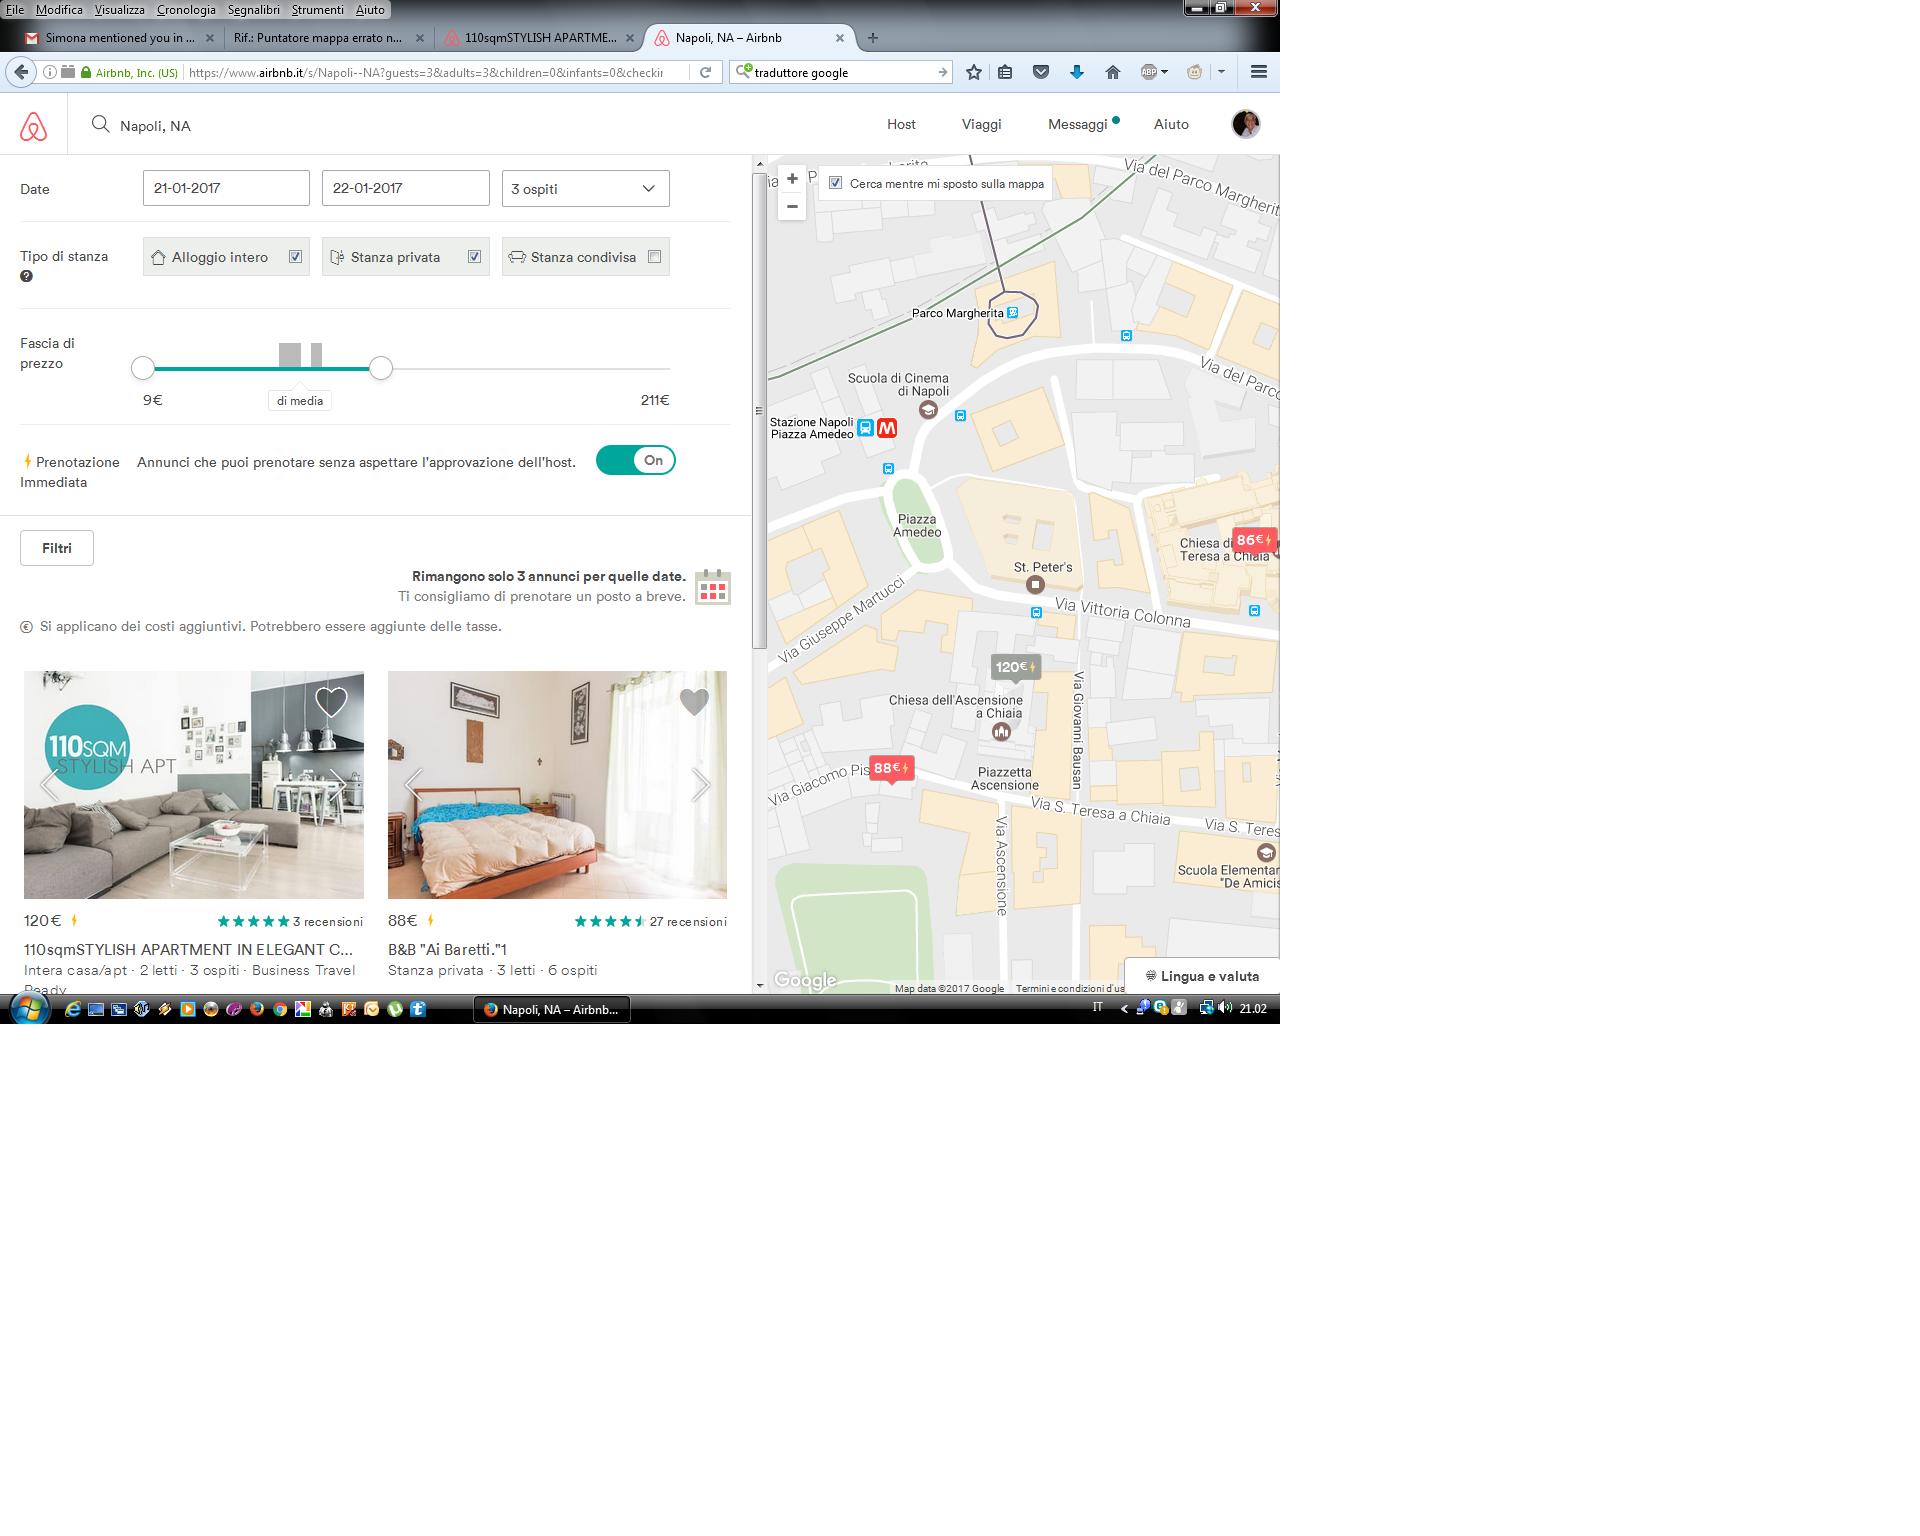Open Internet Explorer from the taskbar
This screenshot has height=1536, width=1920.
click(x=72, y=1009)
